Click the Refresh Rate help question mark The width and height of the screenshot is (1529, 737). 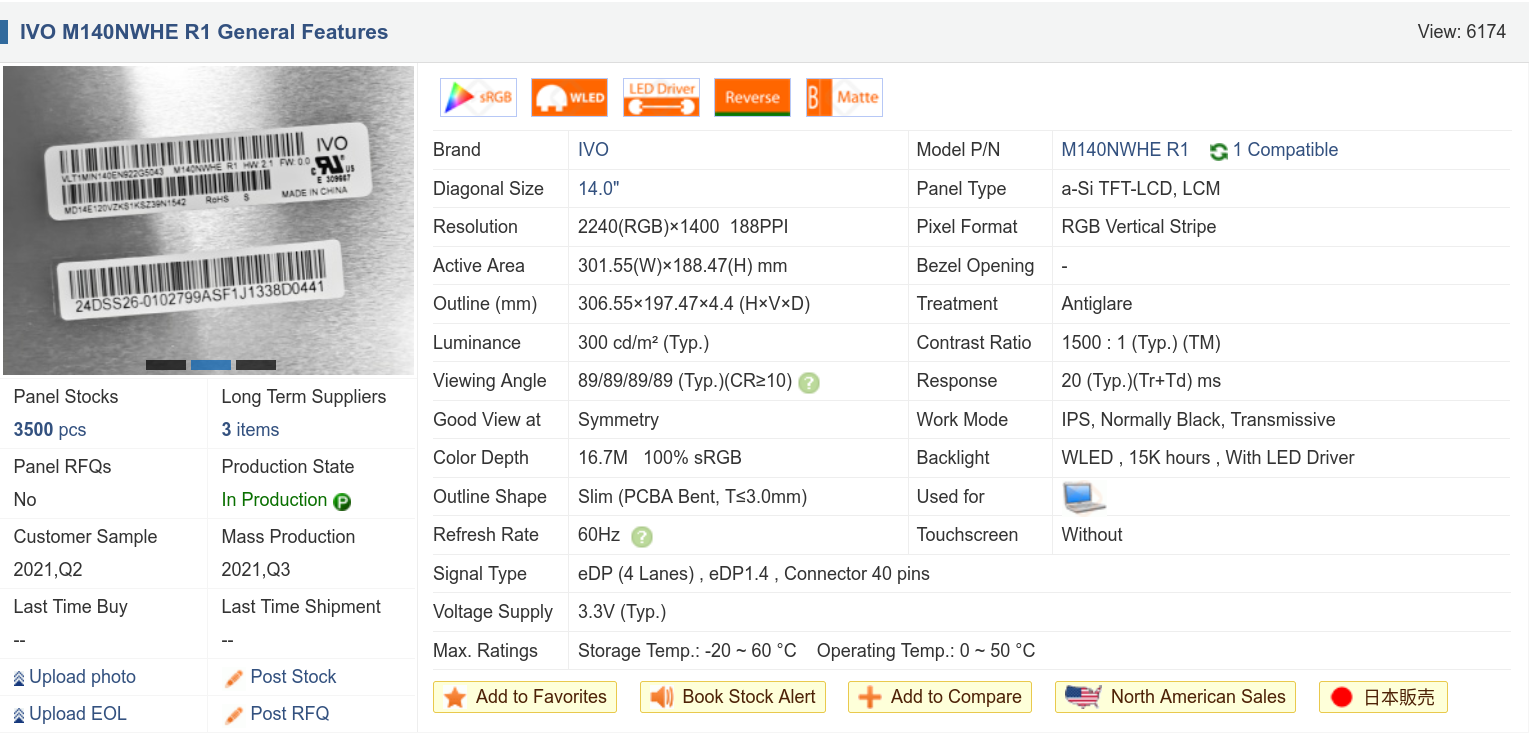tap(642, 536)
